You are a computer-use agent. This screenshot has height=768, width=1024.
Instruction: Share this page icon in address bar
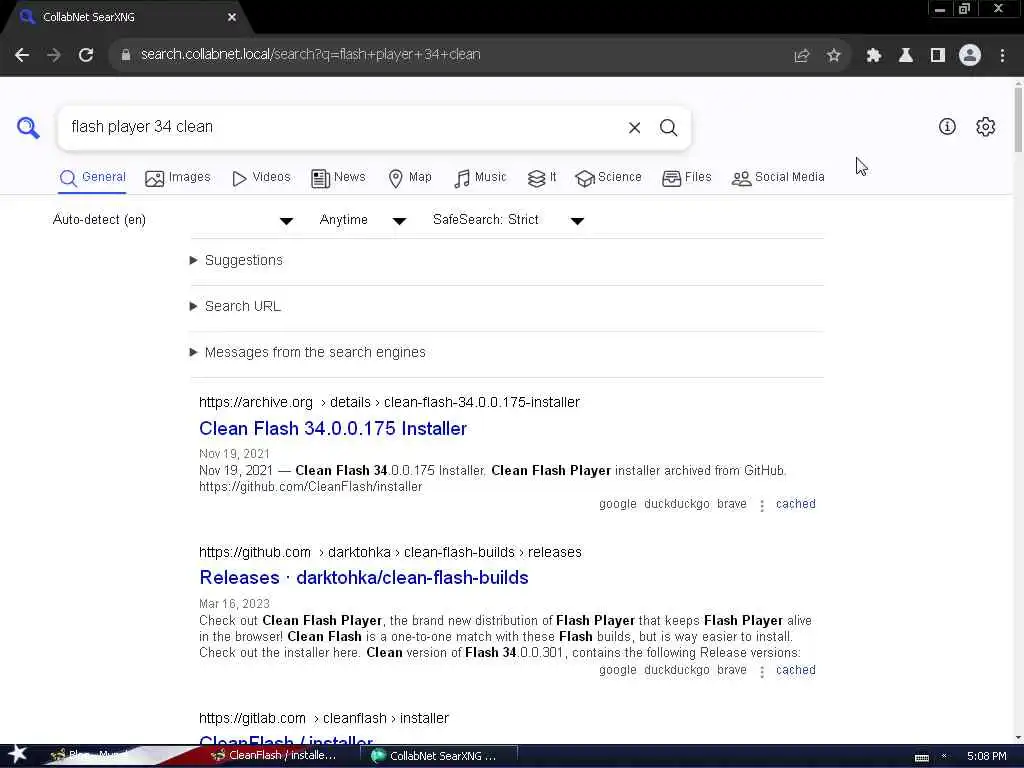click(x=801, y=56)
